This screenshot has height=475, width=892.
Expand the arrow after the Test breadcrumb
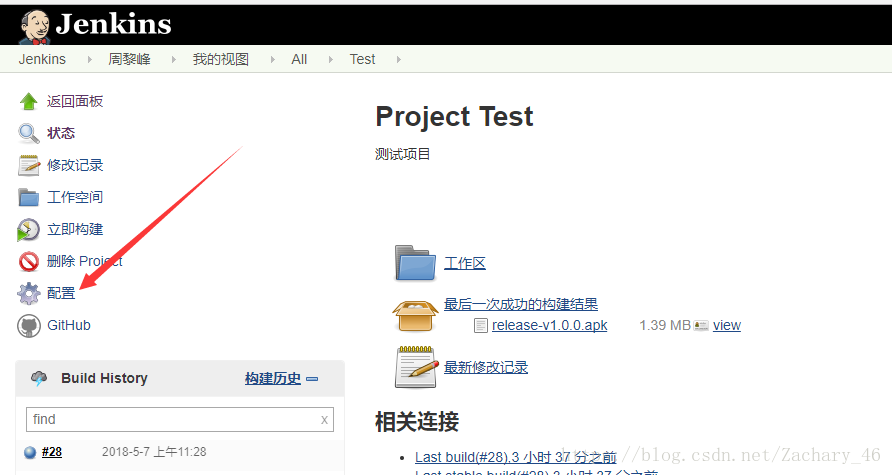click(398, 59)
